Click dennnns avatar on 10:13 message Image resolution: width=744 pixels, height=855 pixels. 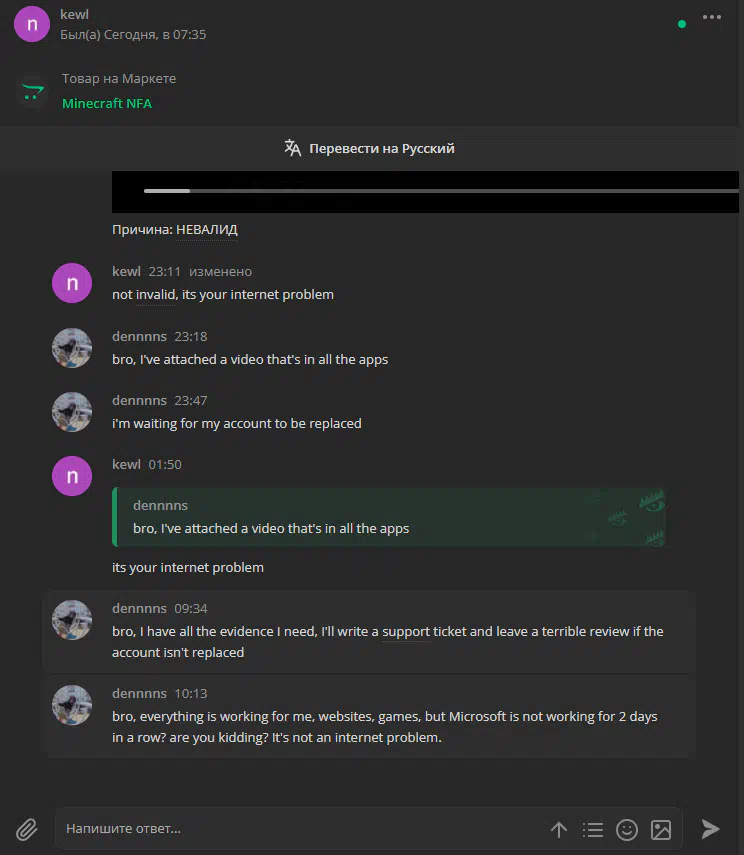[x=71, y=705]
